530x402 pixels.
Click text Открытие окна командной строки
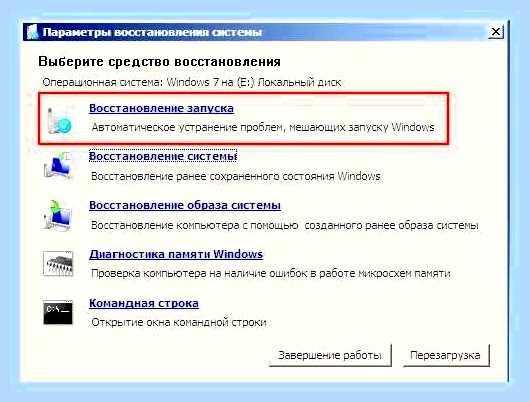[x=179, y=322]
